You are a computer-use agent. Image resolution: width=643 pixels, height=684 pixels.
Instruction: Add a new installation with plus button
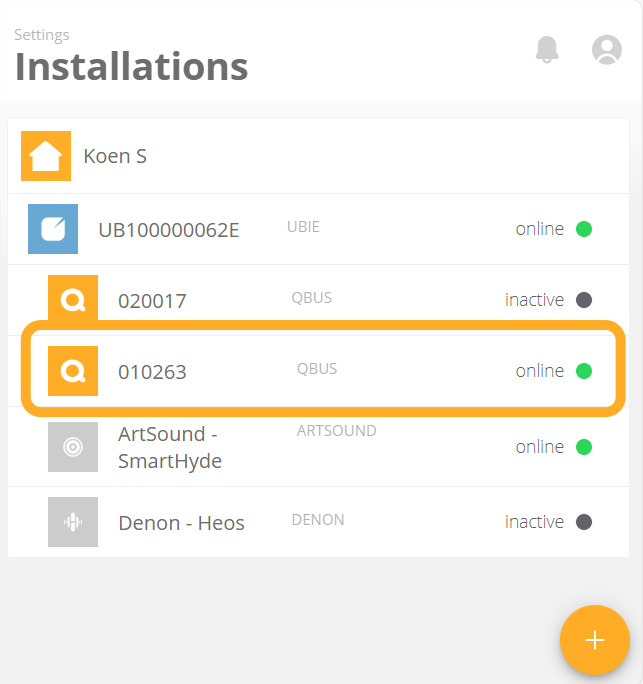pyautogui.click(x=595, y=640)
